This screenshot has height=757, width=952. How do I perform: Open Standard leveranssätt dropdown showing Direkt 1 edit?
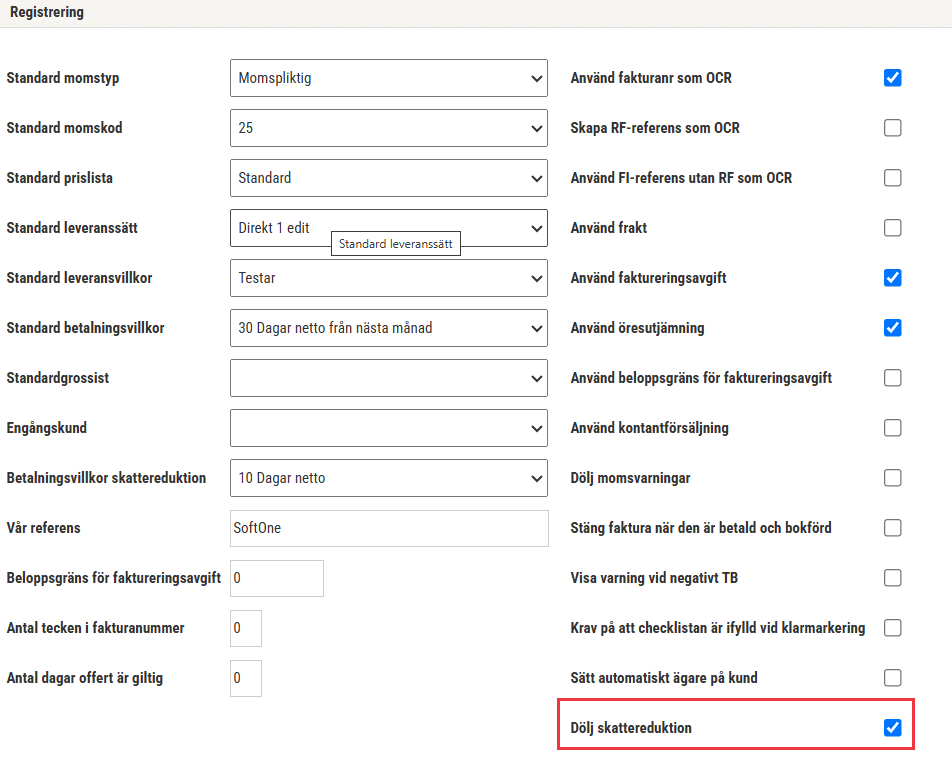point(389,228)
